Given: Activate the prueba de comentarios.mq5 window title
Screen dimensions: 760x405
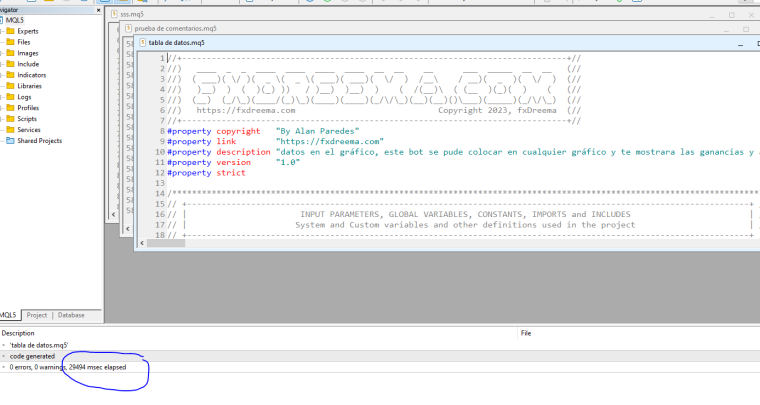Looking at the screenshot, I should tap(175, 29).
